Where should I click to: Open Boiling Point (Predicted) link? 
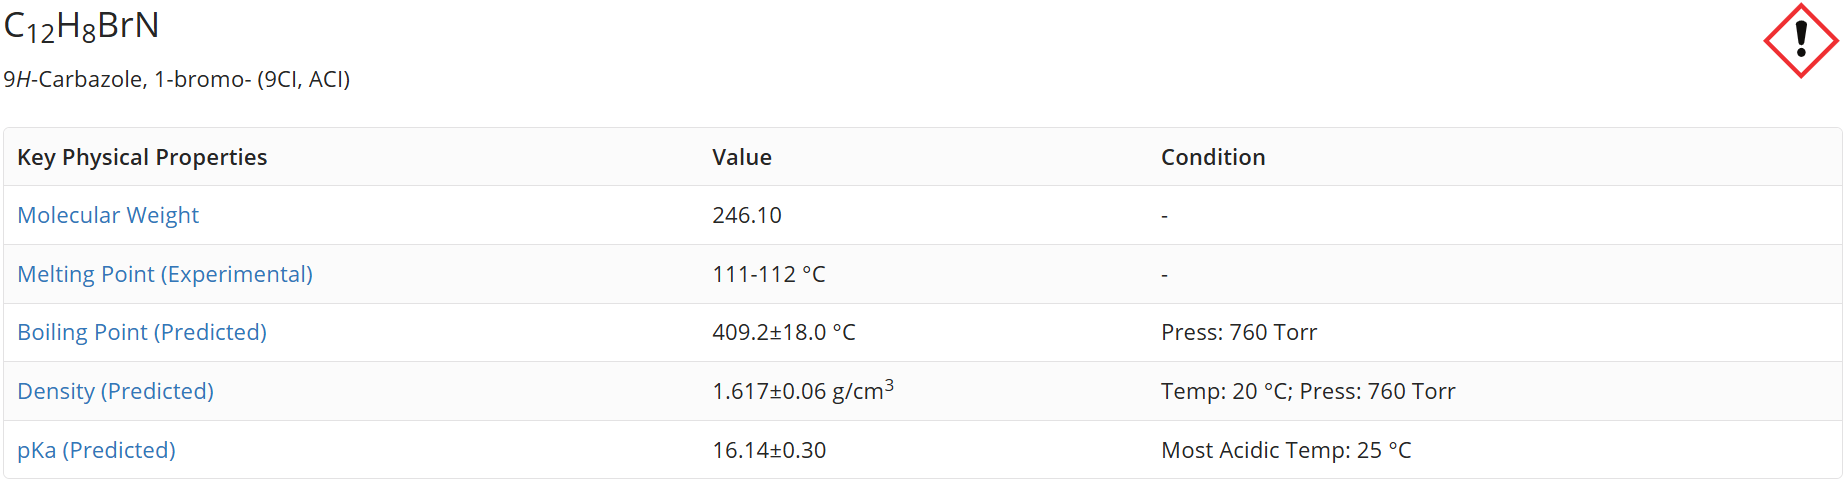pos(142,332)
